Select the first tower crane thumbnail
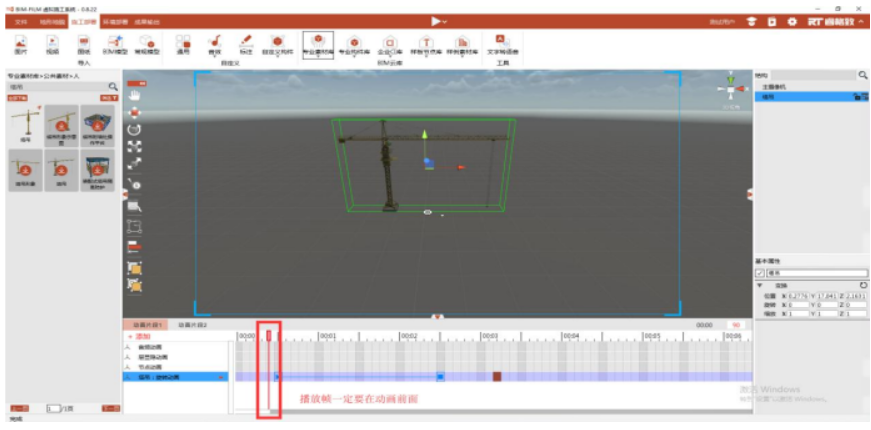The height and width of the screenshot is (430, 871). point(26,124)
